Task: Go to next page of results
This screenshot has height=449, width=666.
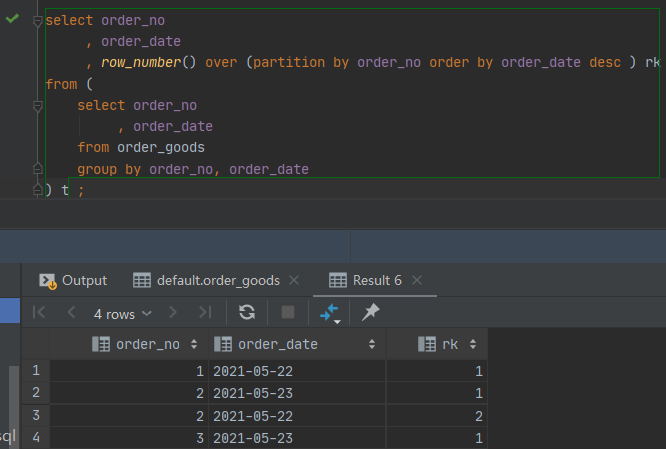Action: tap(173, 313)
